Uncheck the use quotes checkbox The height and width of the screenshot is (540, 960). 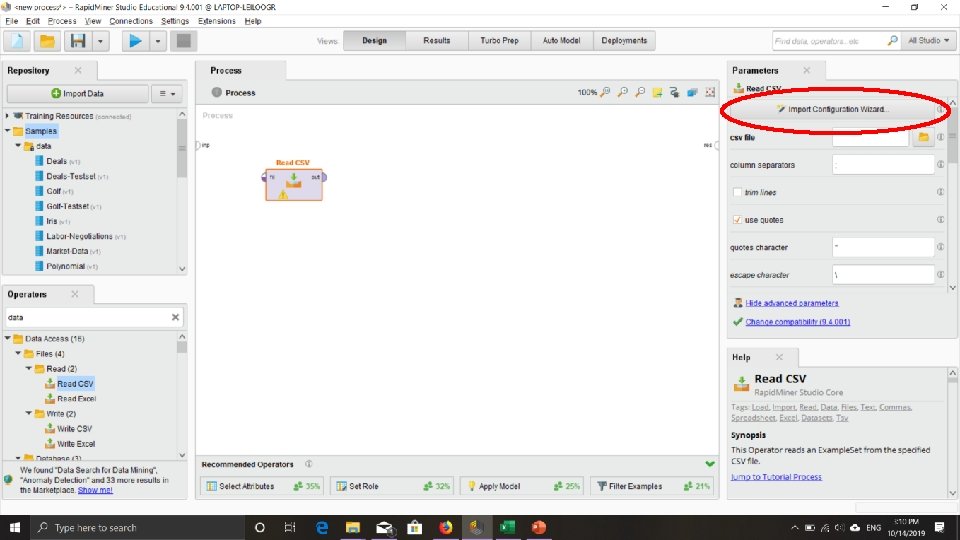(x=737, y=220)
